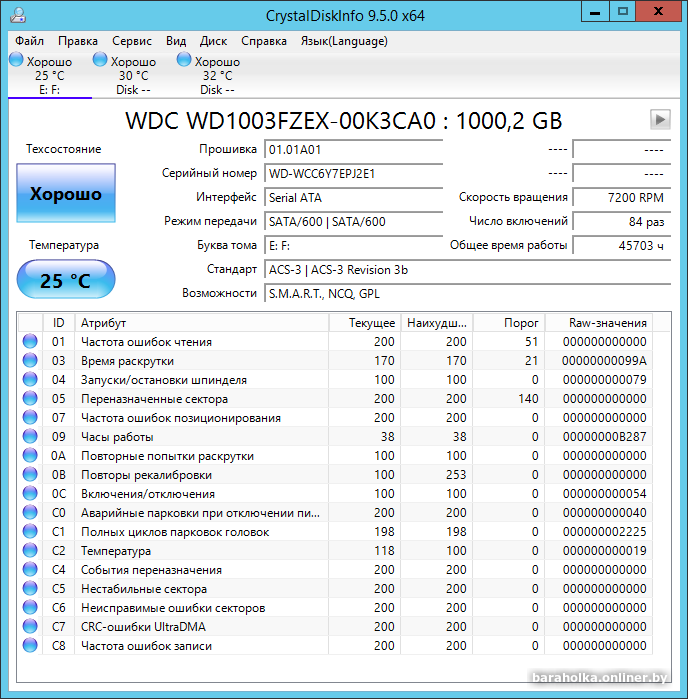The width and height of the screenshot is (688, 699).
Task: Click the 25 °C temperature button
Action: click(x=66, y=280)
